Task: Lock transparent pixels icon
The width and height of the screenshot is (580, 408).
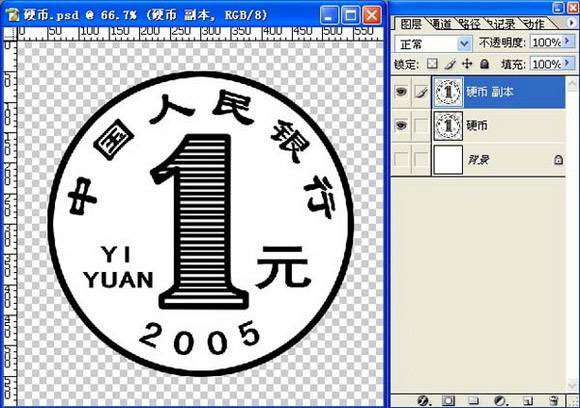Action: tap(432, 64)
